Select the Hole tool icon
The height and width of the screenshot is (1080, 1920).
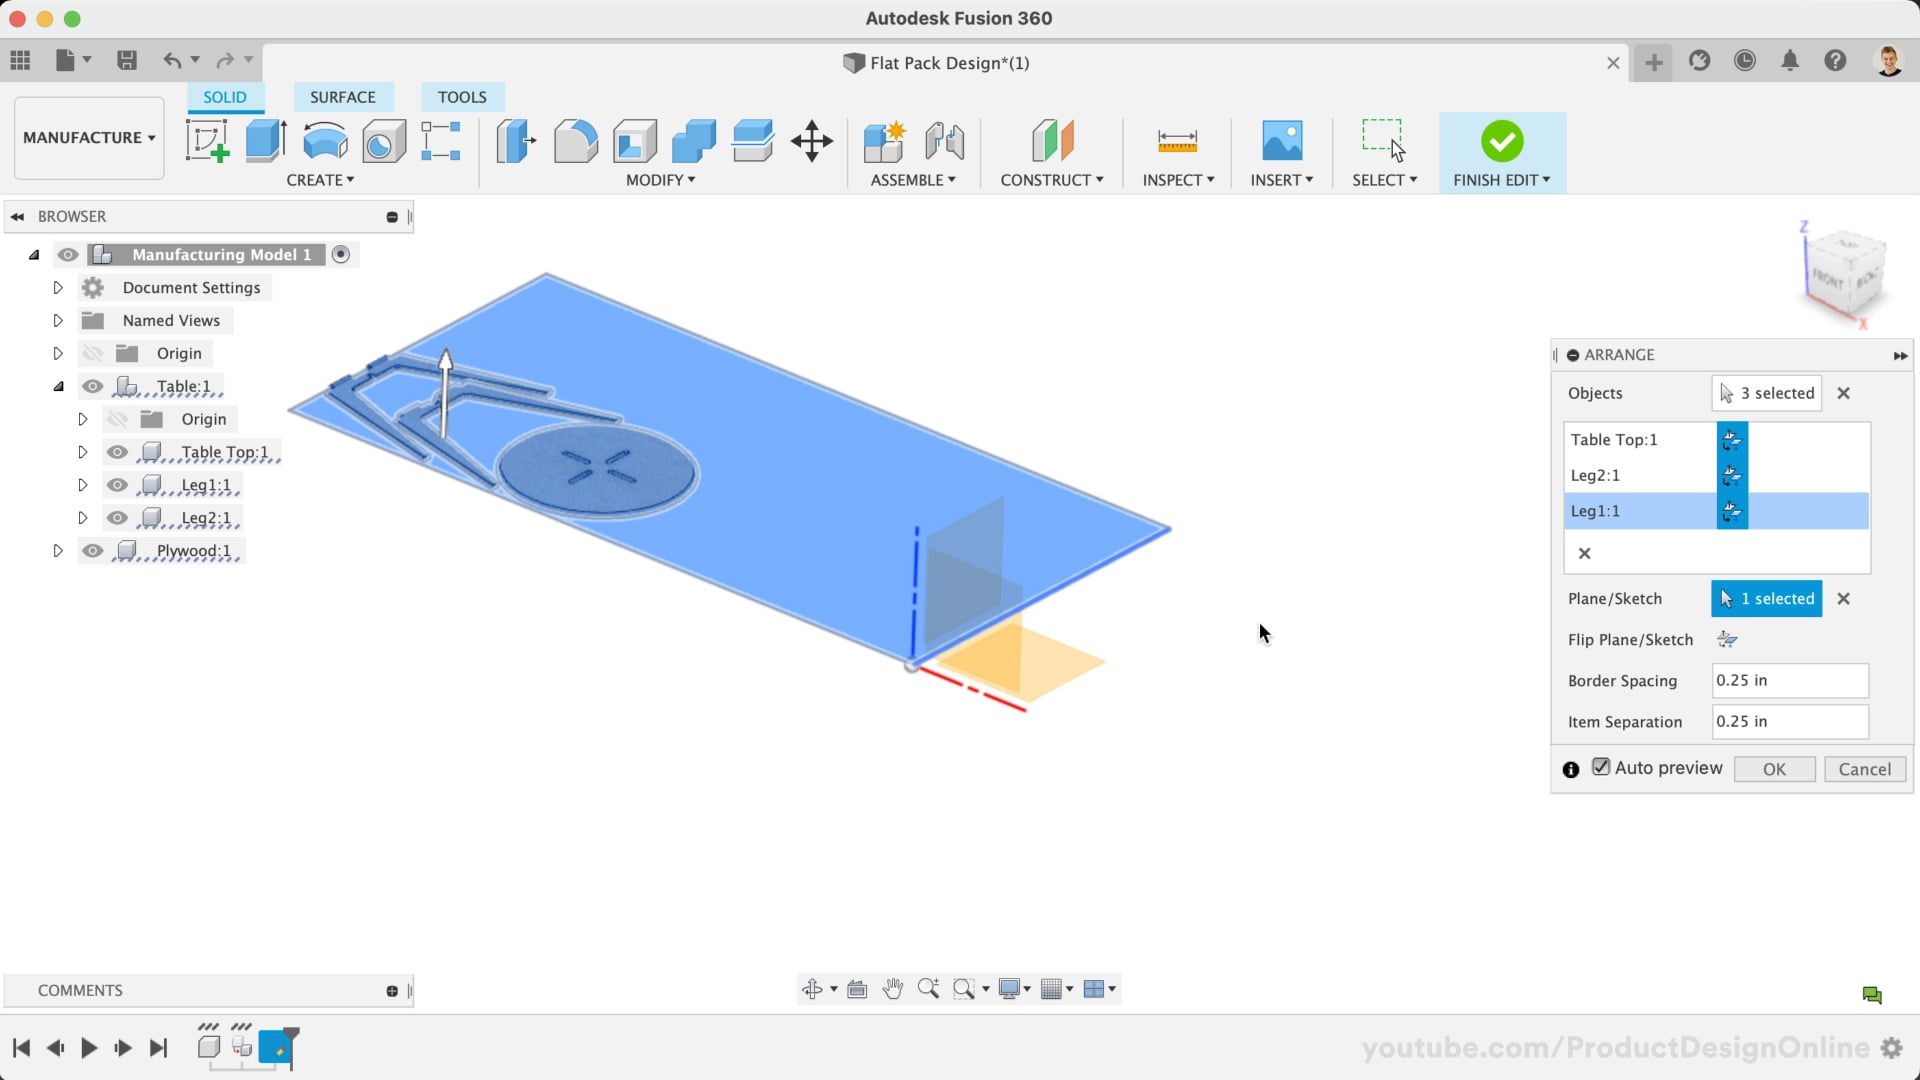384,141
